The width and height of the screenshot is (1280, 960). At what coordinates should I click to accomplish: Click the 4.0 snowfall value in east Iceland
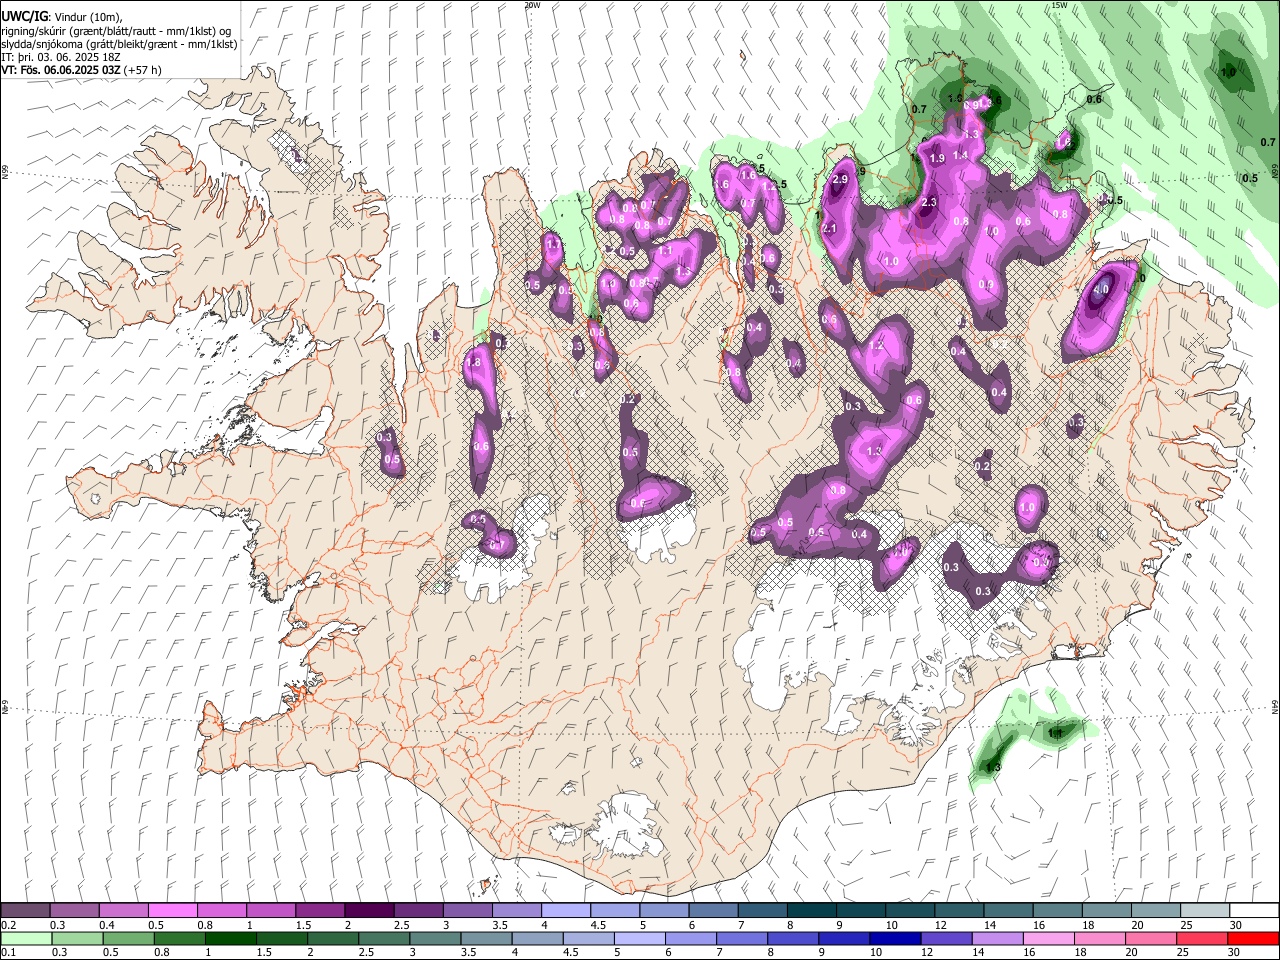pyautogui.click(x=1101, y=290)
